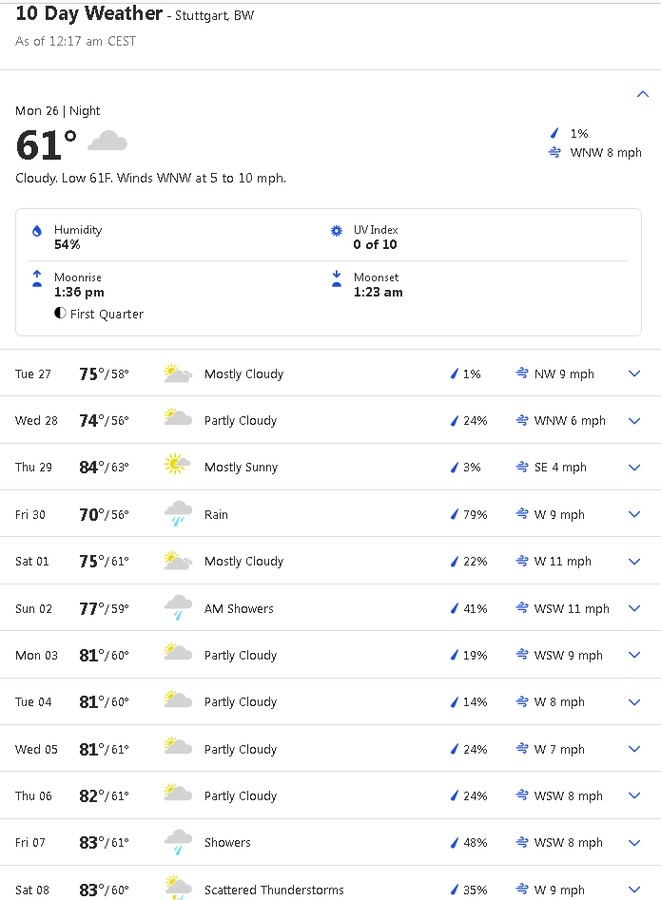Open the Sun 02 AM Showers row
This screenshot has height=900, width=661.
[x=330, y=608]
